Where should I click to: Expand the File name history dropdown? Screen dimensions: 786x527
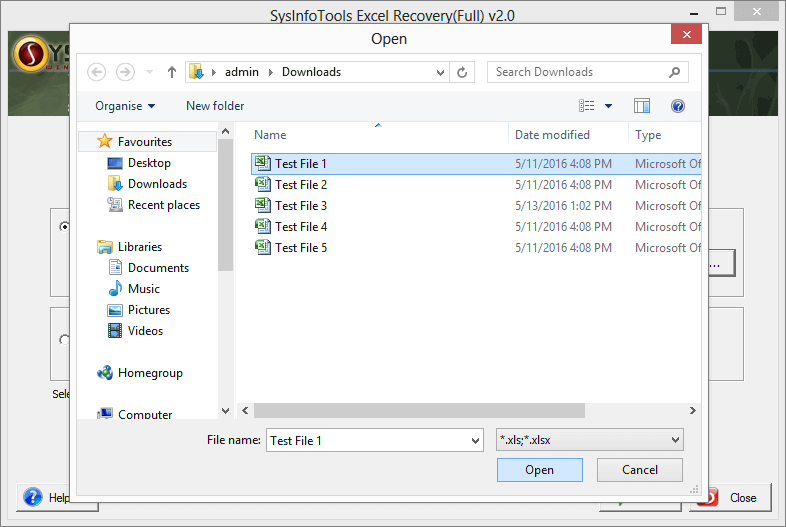(x=475, y=440)
